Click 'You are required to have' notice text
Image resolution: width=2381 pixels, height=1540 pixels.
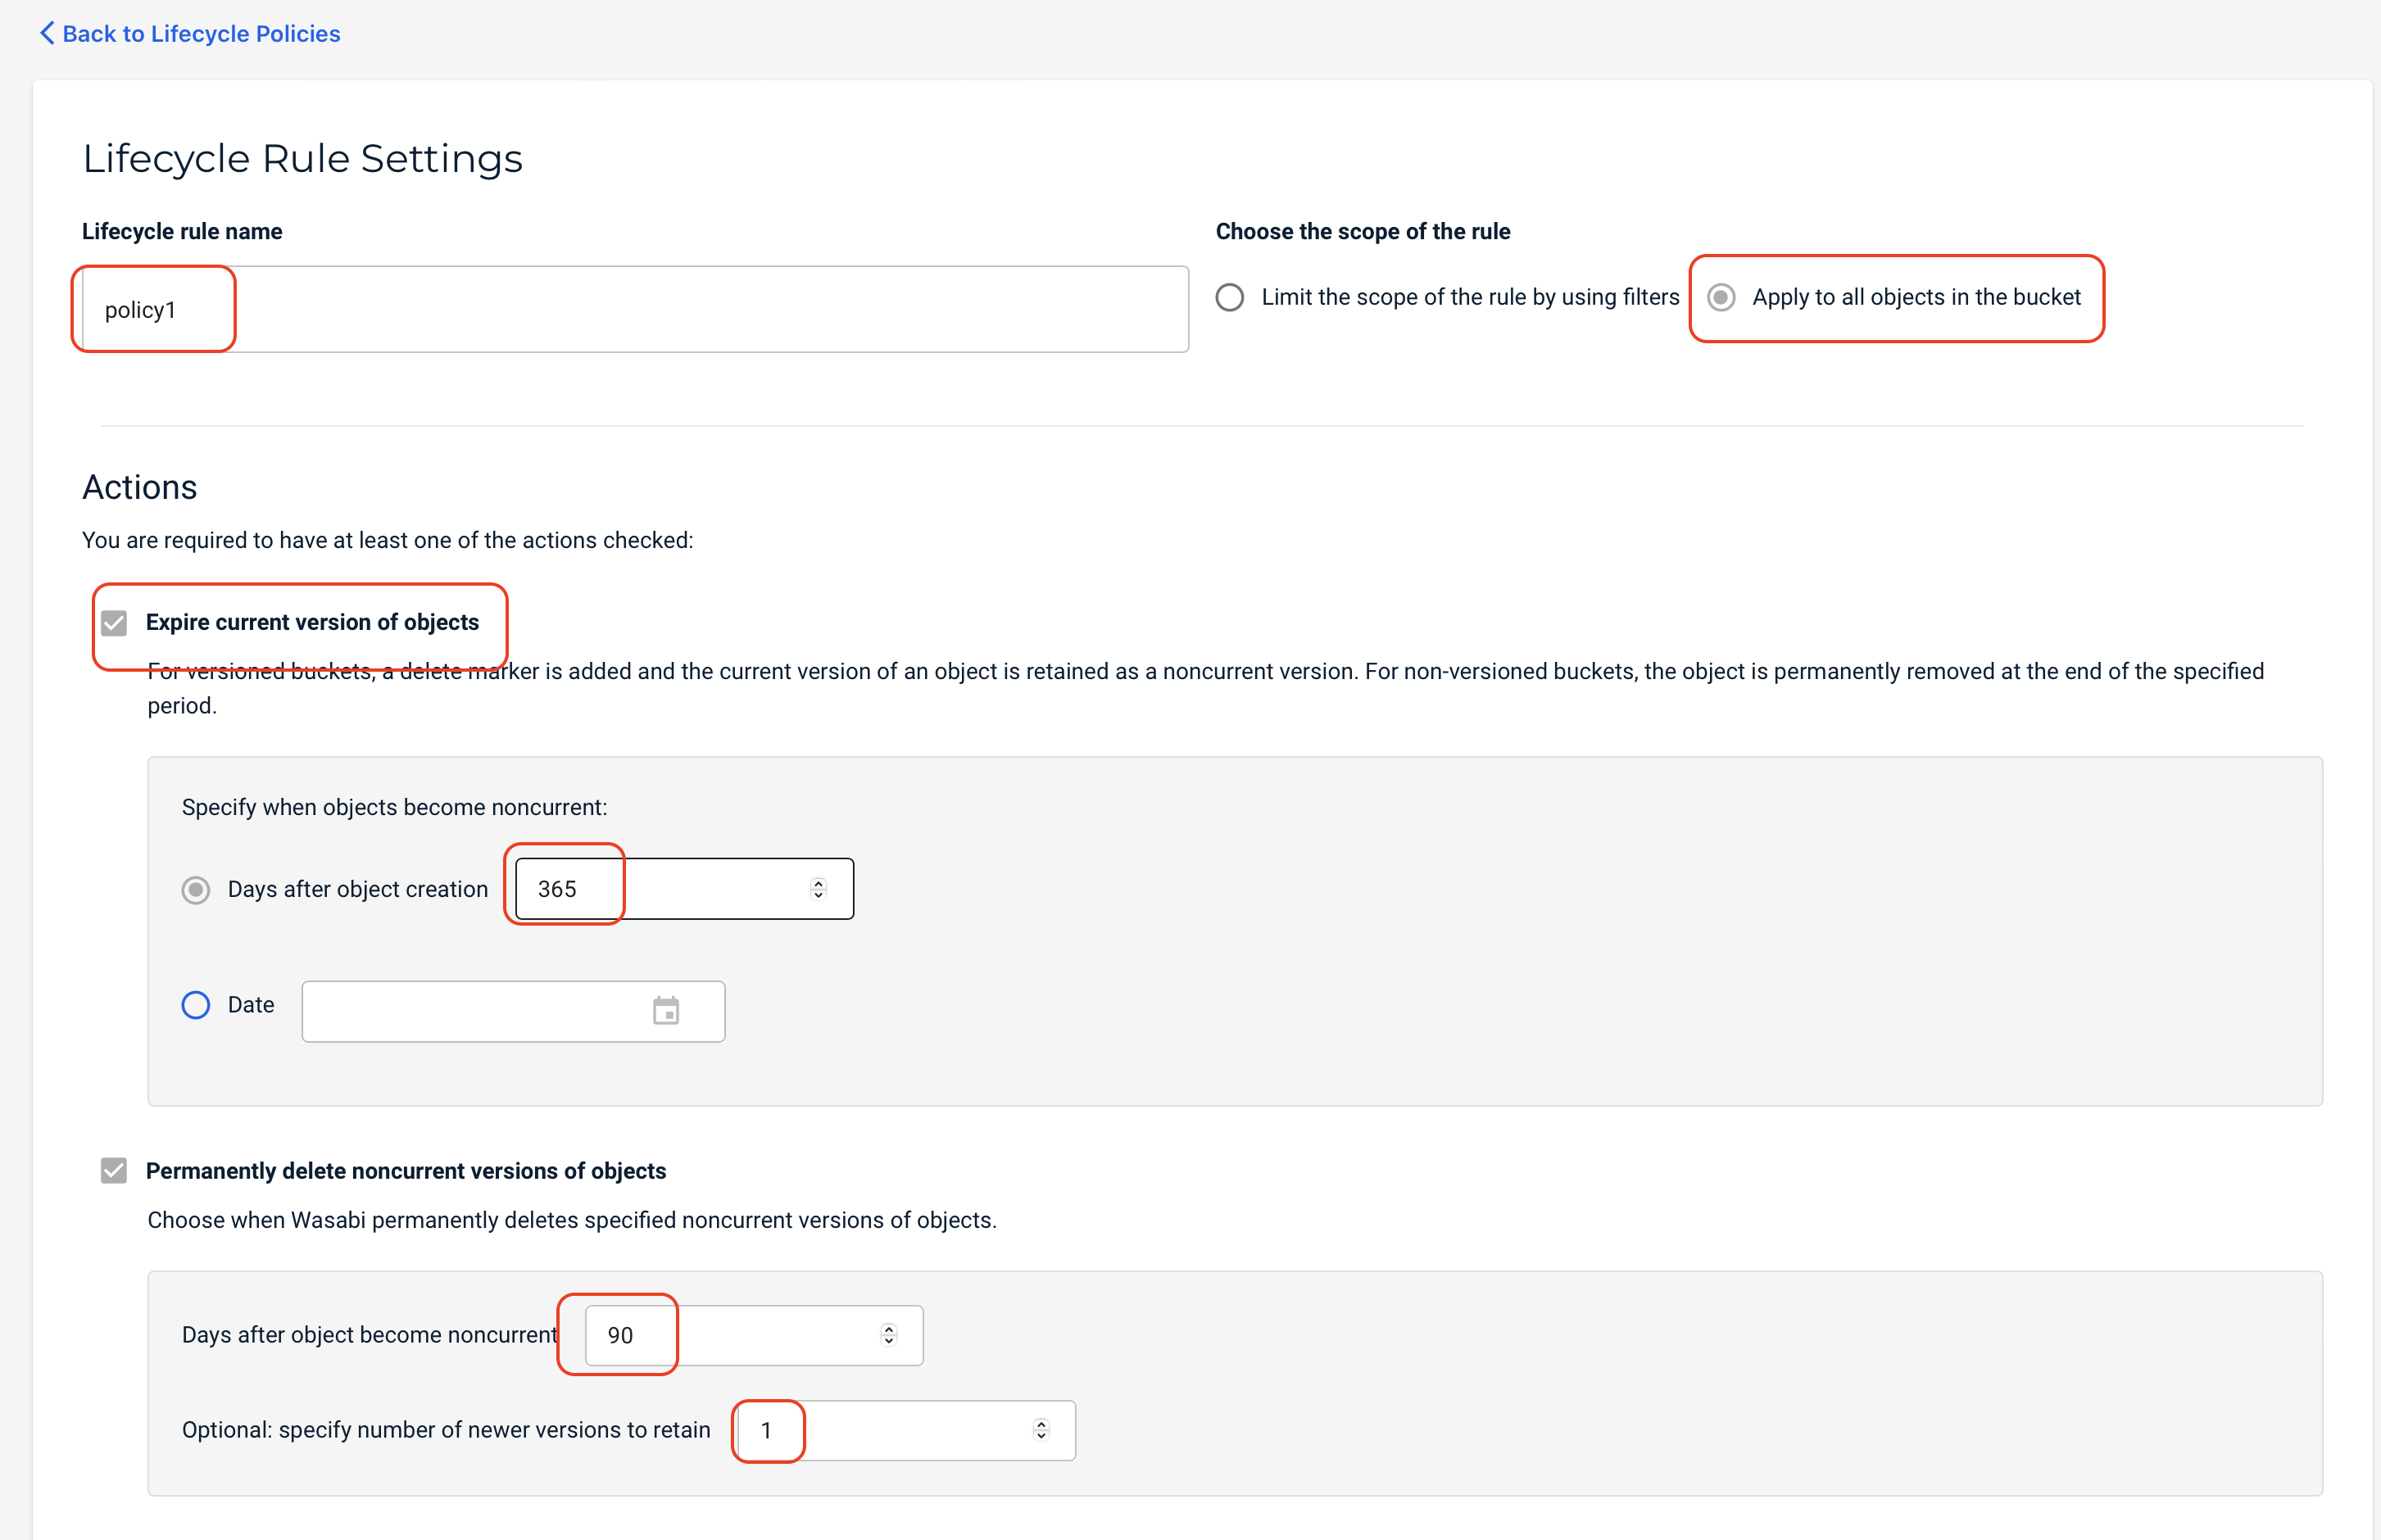click(387, 540)
